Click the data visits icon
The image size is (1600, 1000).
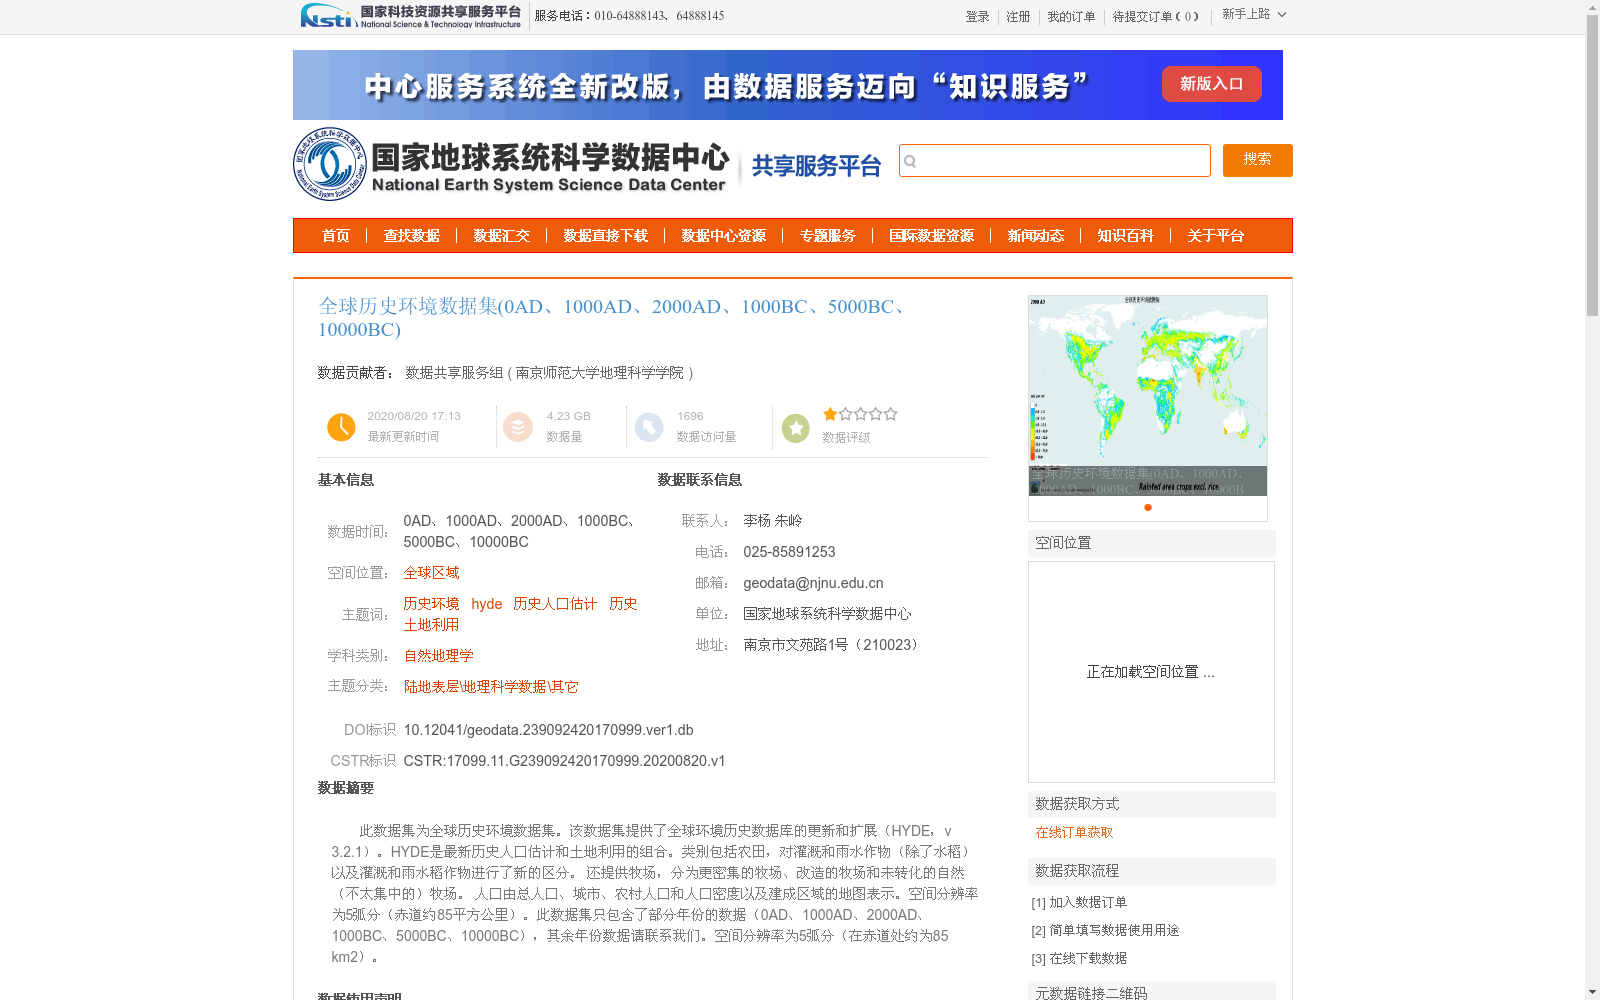649,427
